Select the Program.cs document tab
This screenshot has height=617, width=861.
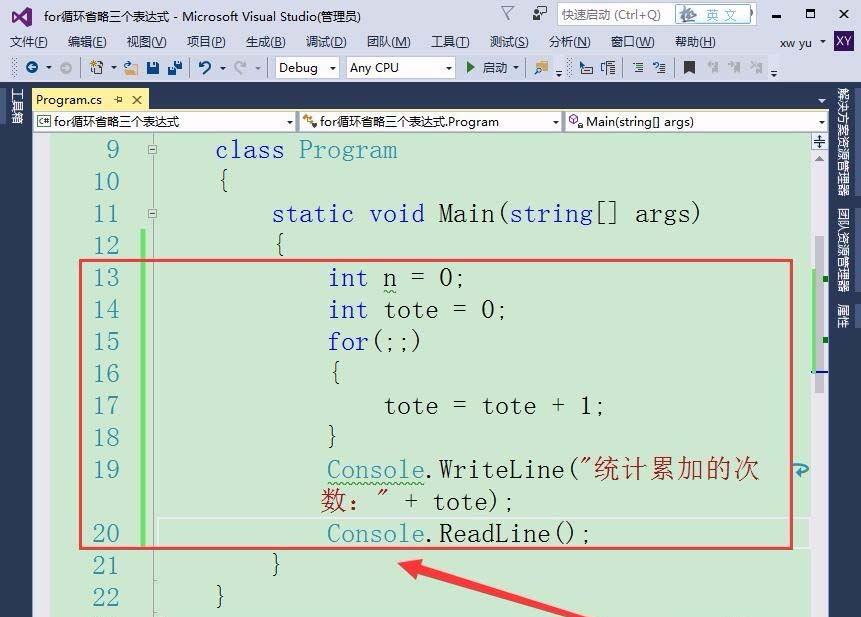69,99
